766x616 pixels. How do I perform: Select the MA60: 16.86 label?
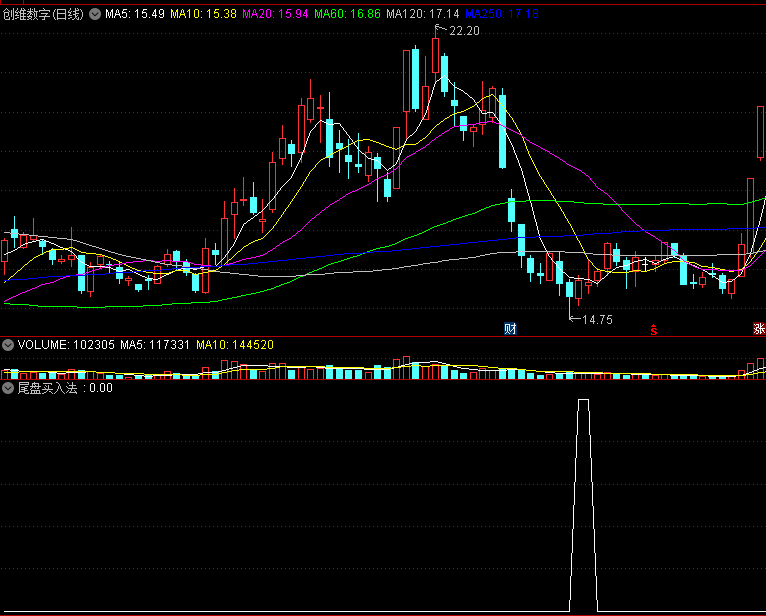347,14
